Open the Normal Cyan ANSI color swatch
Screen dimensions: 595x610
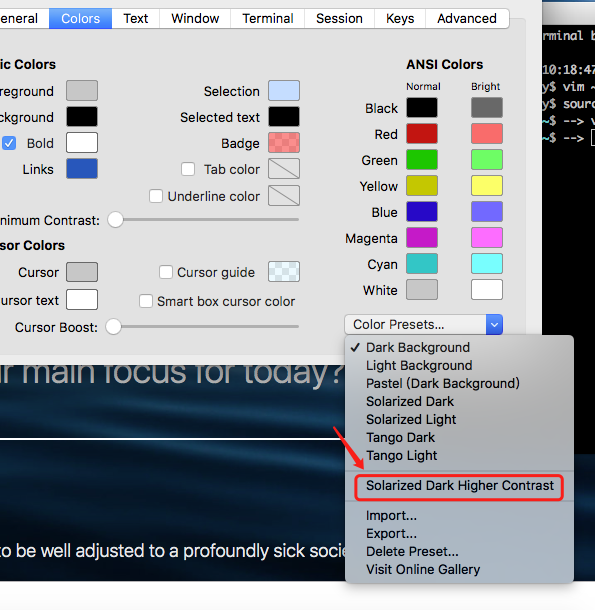[422, 263]
